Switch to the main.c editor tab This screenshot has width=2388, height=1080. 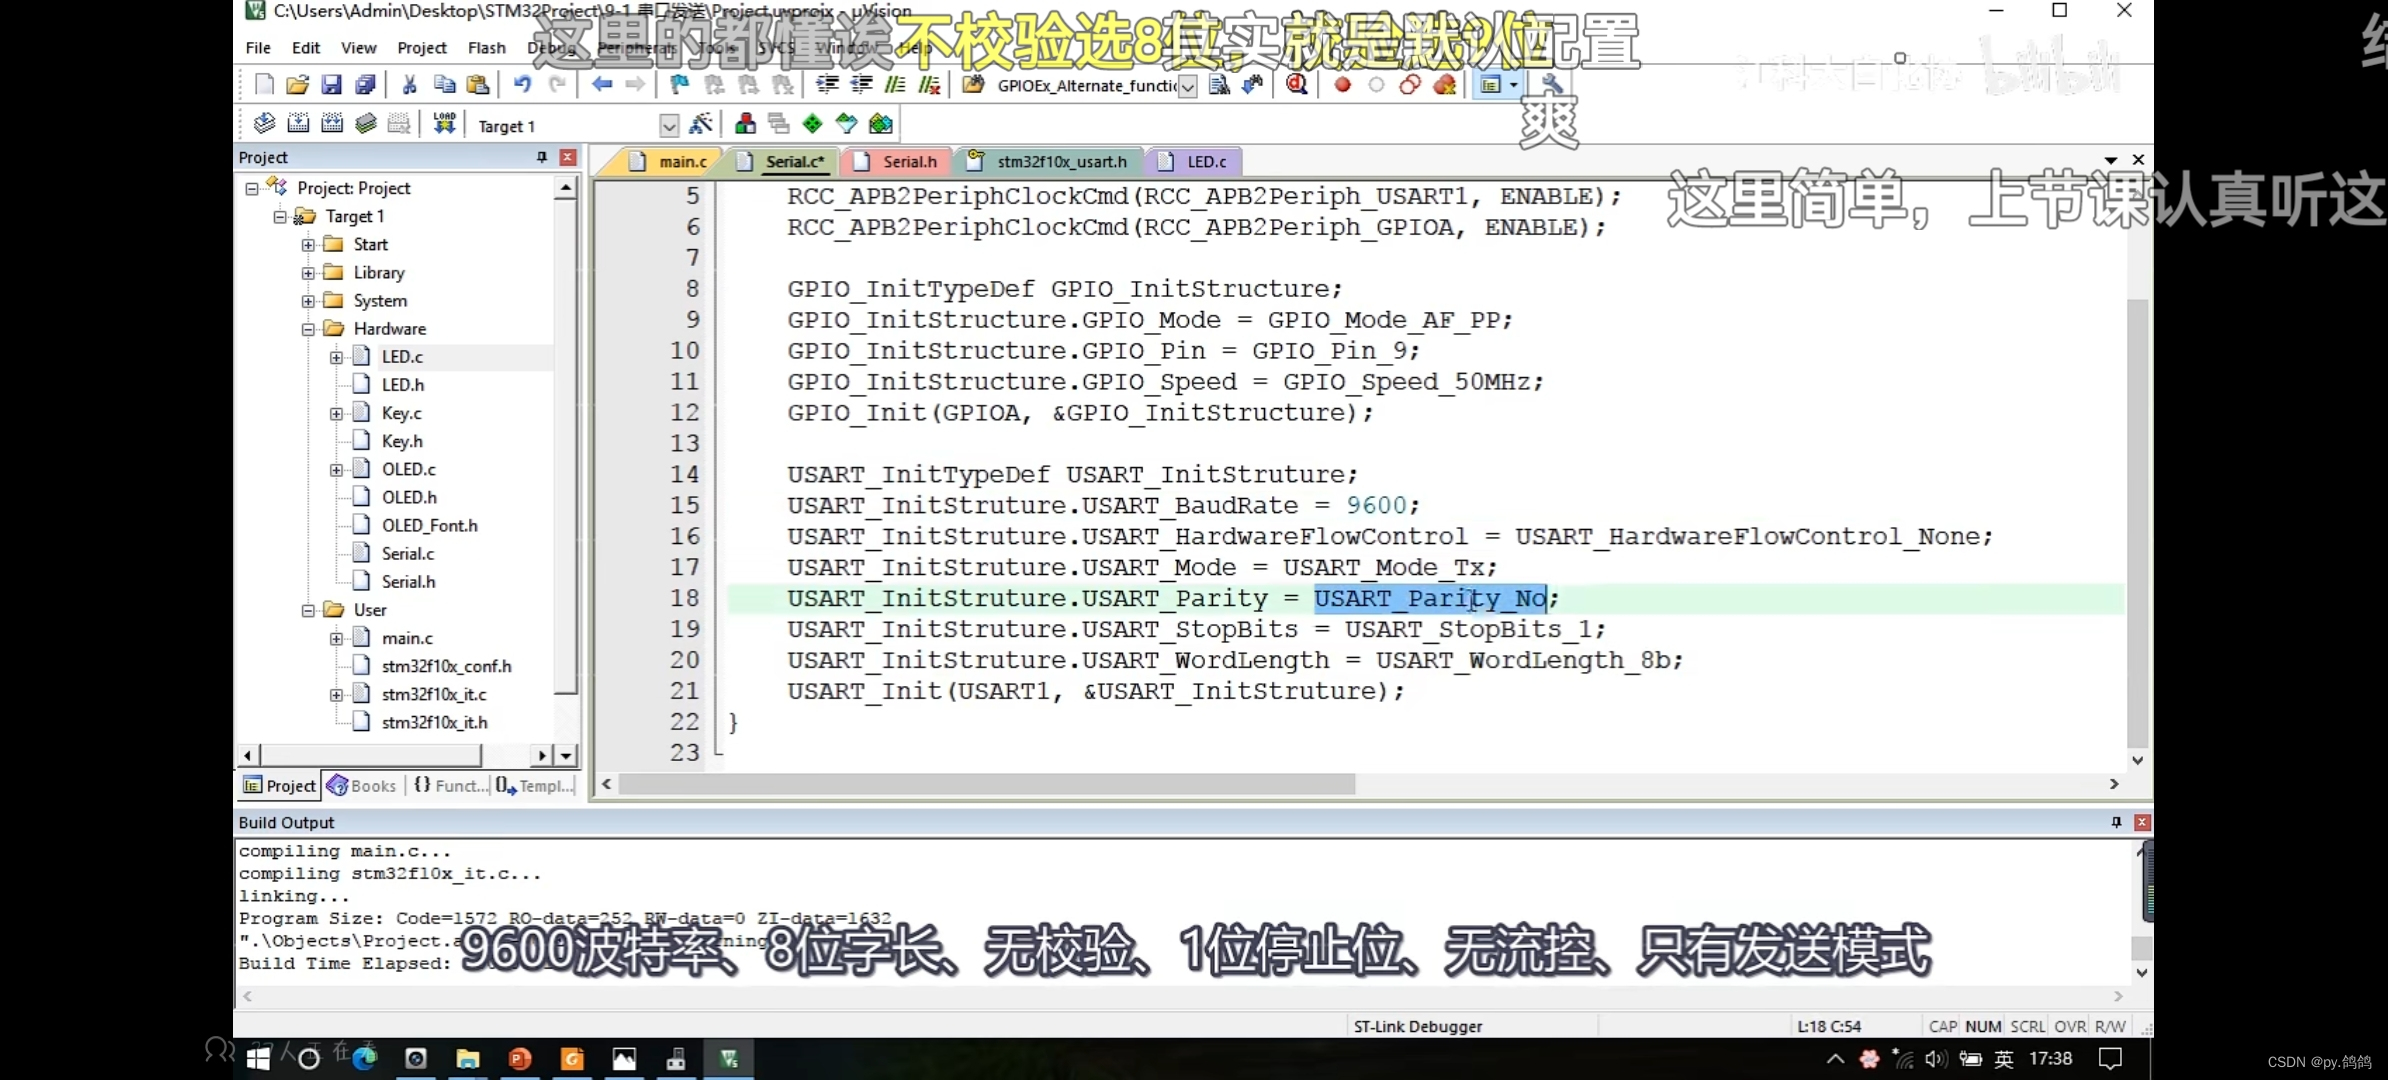[x=669, y=162]
